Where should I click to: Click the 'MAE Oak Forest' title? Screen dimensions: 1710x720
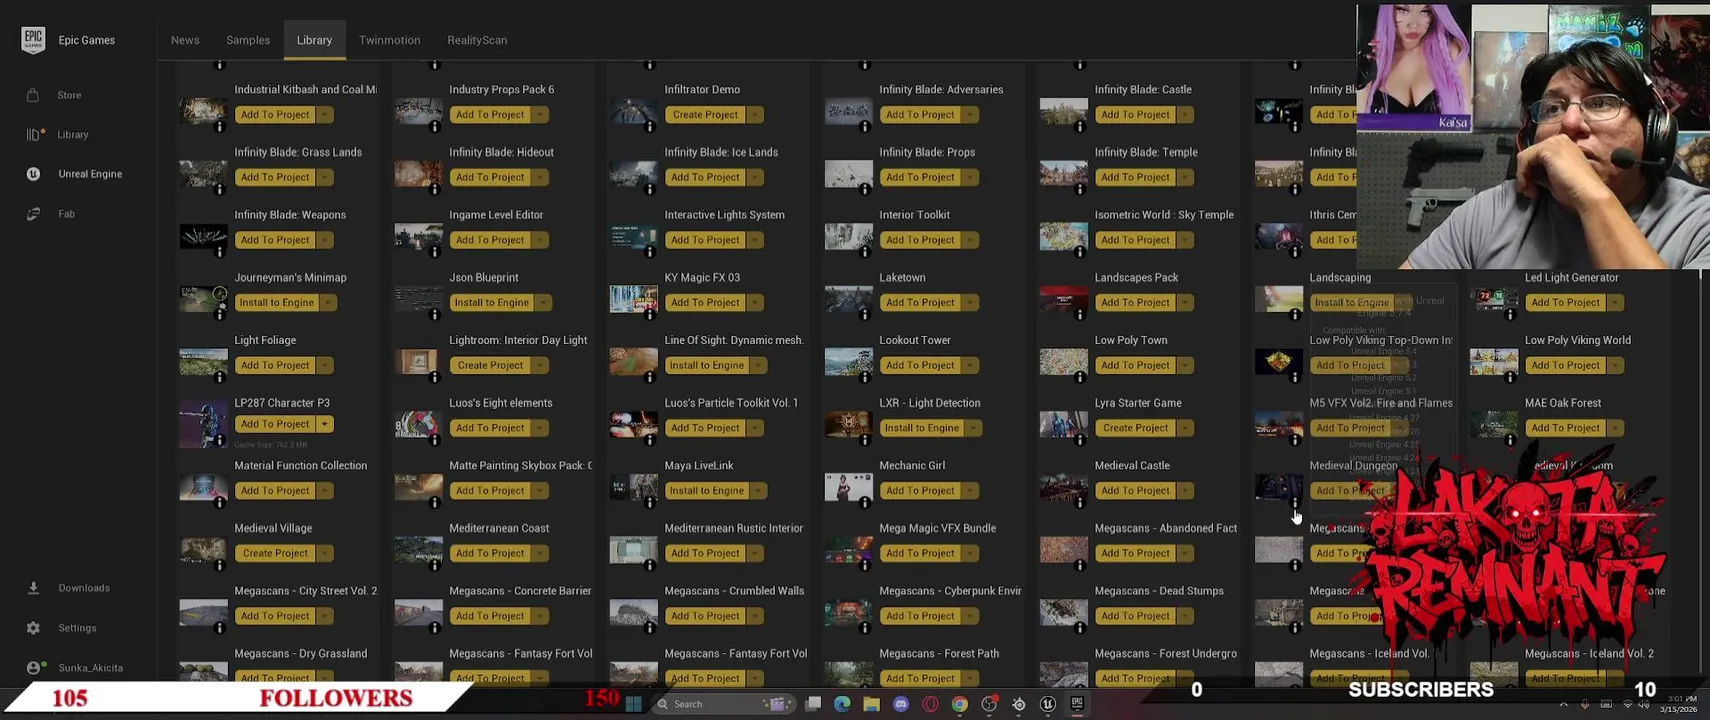pos(1563,403)
